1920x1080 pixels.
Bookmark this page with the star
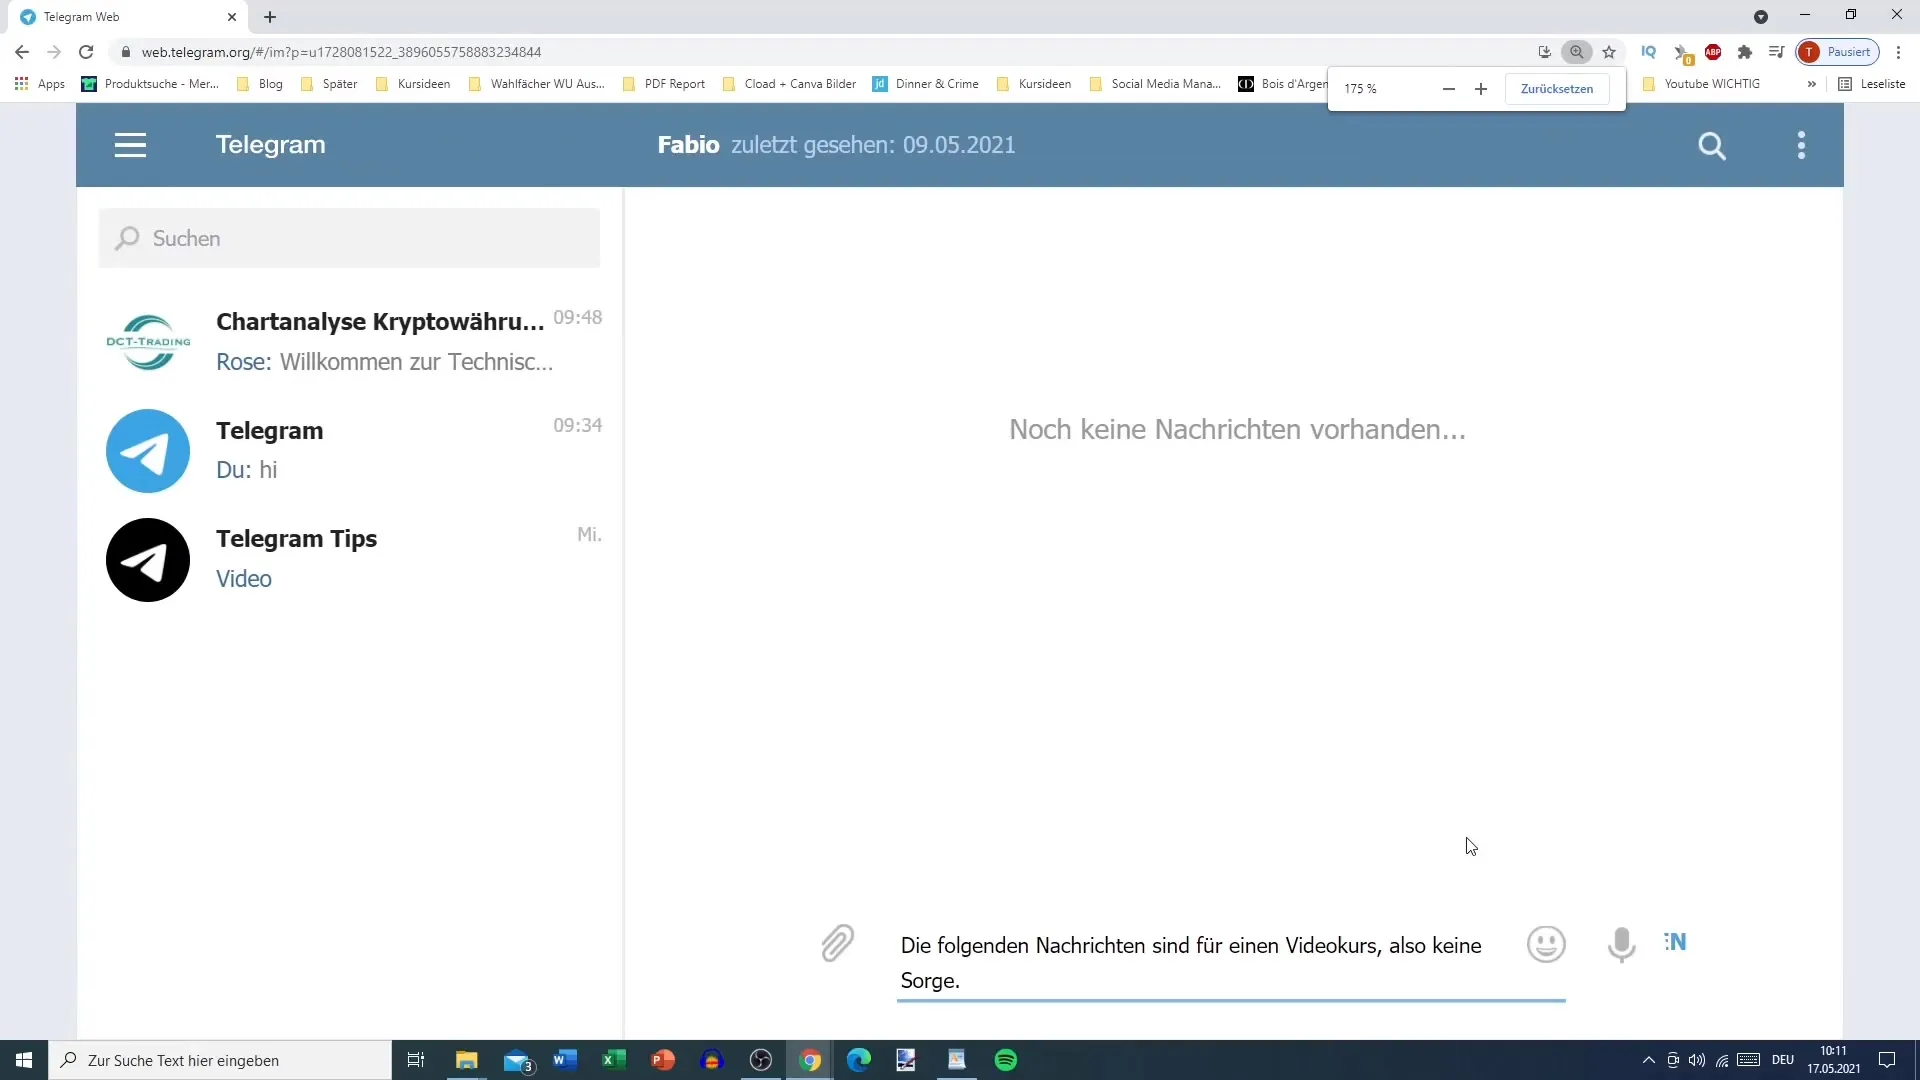[1609, 52]
